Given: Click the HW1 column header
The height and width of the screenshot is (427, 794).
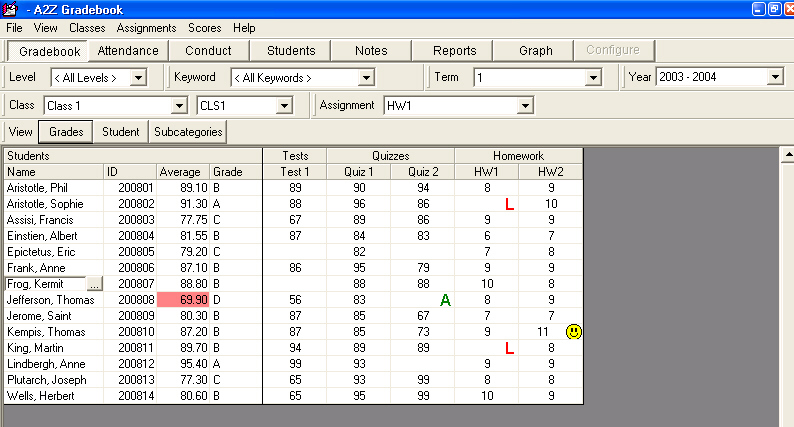Looking at the screenshot, I should (x=487, y=172).
